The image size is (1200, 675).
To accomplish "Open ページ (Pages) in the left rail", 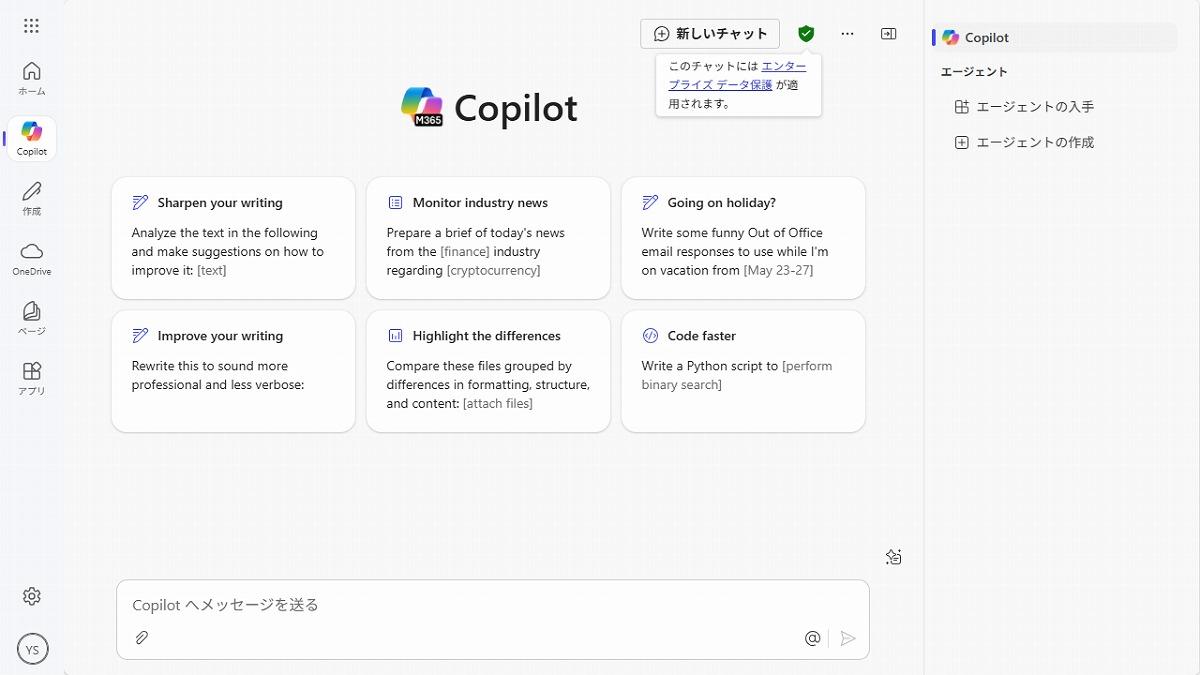I will coord(32,319).
